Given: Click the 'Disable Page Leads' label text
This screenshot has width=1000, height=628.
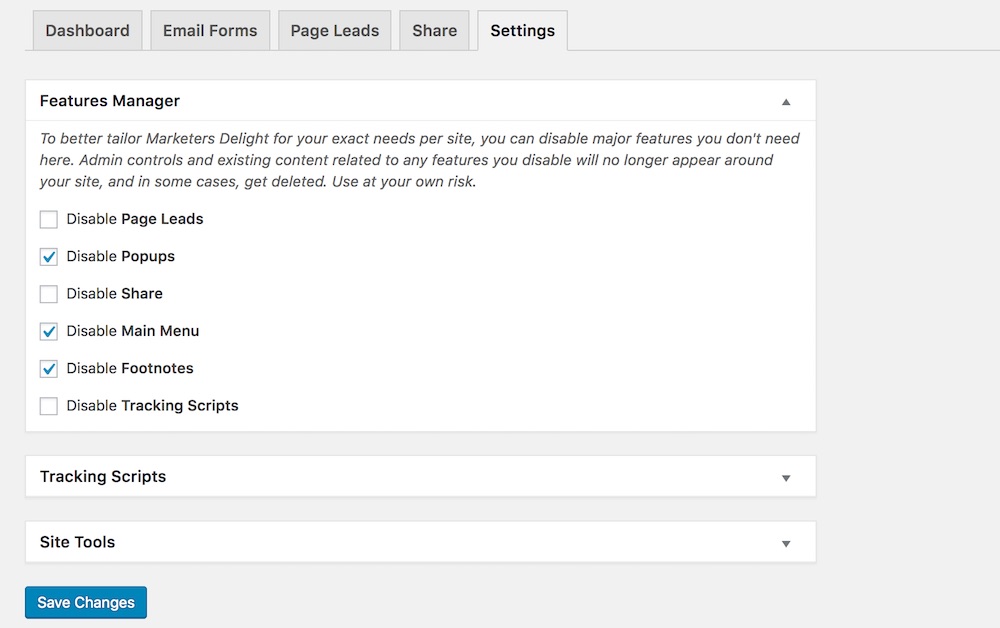Looking at the screenshot, I should [135, 219].
